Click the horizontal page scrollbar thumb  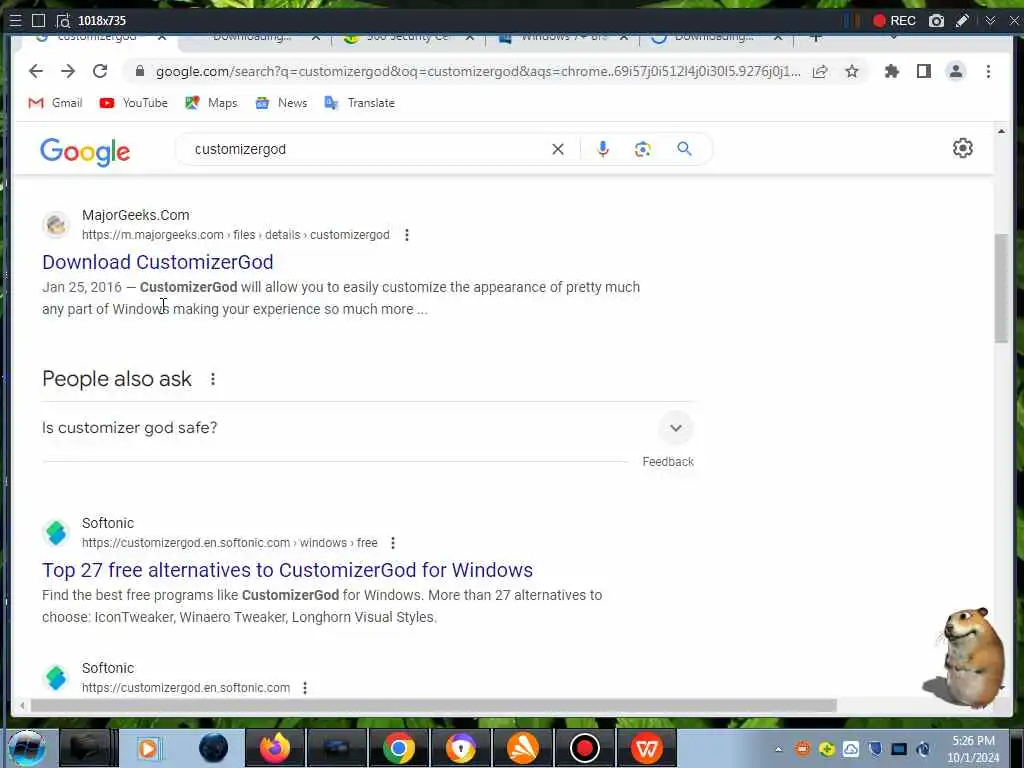point(434,706)
